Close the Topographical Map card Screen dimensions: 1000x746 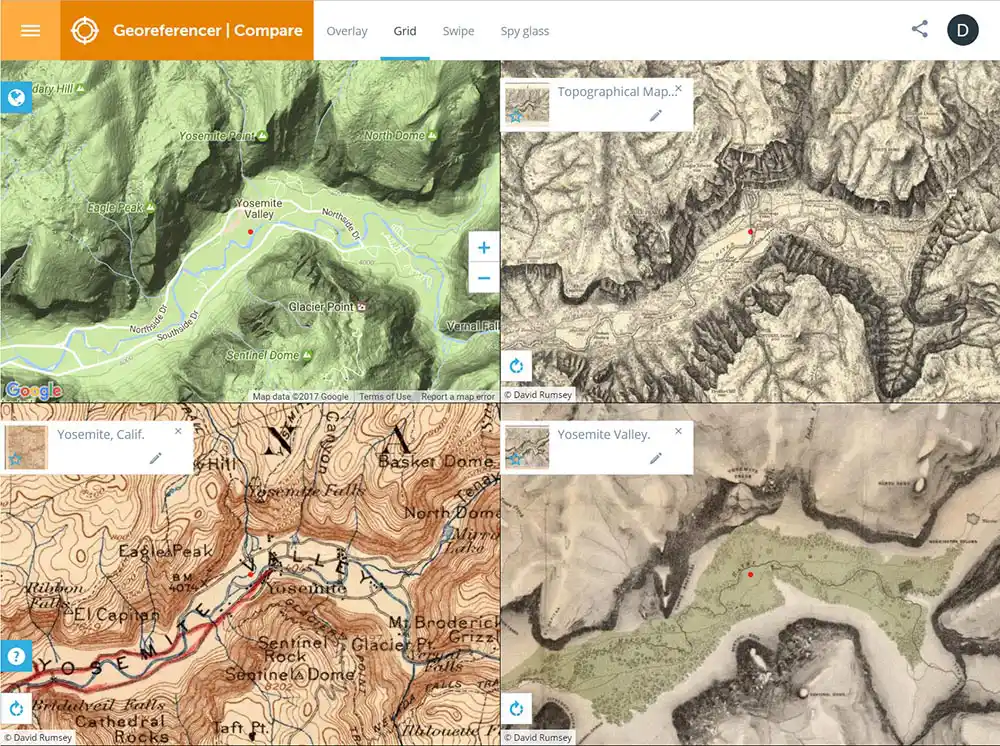point(679,89)
